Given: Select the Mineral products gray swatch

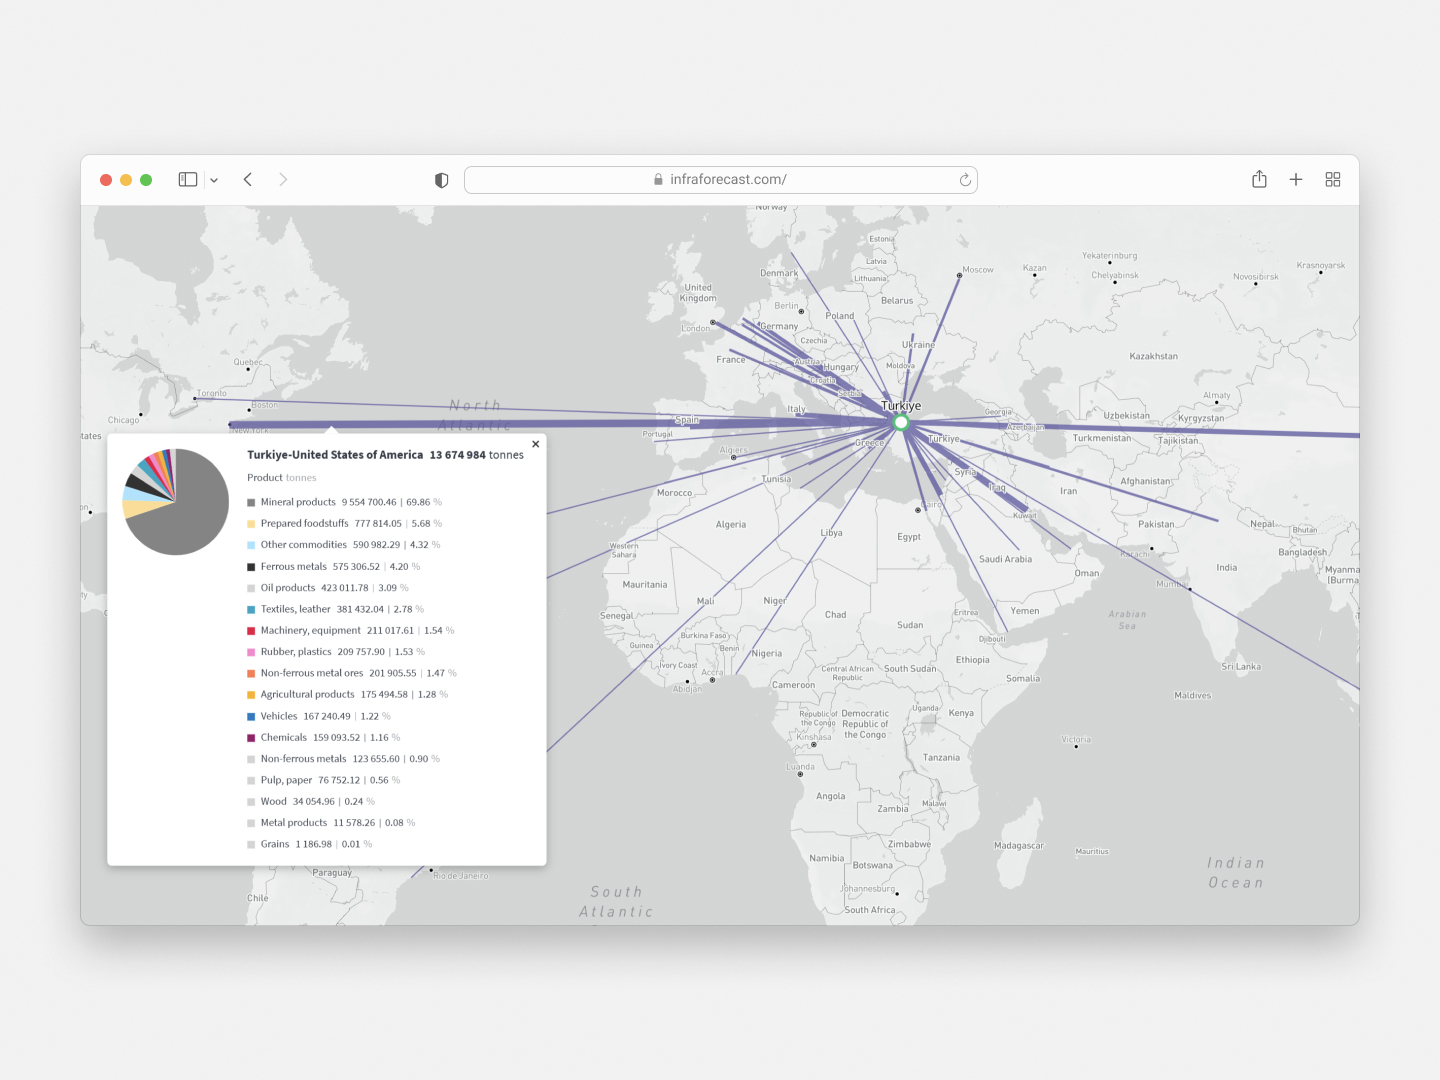Looking at the screenshot, I should 251,503.
